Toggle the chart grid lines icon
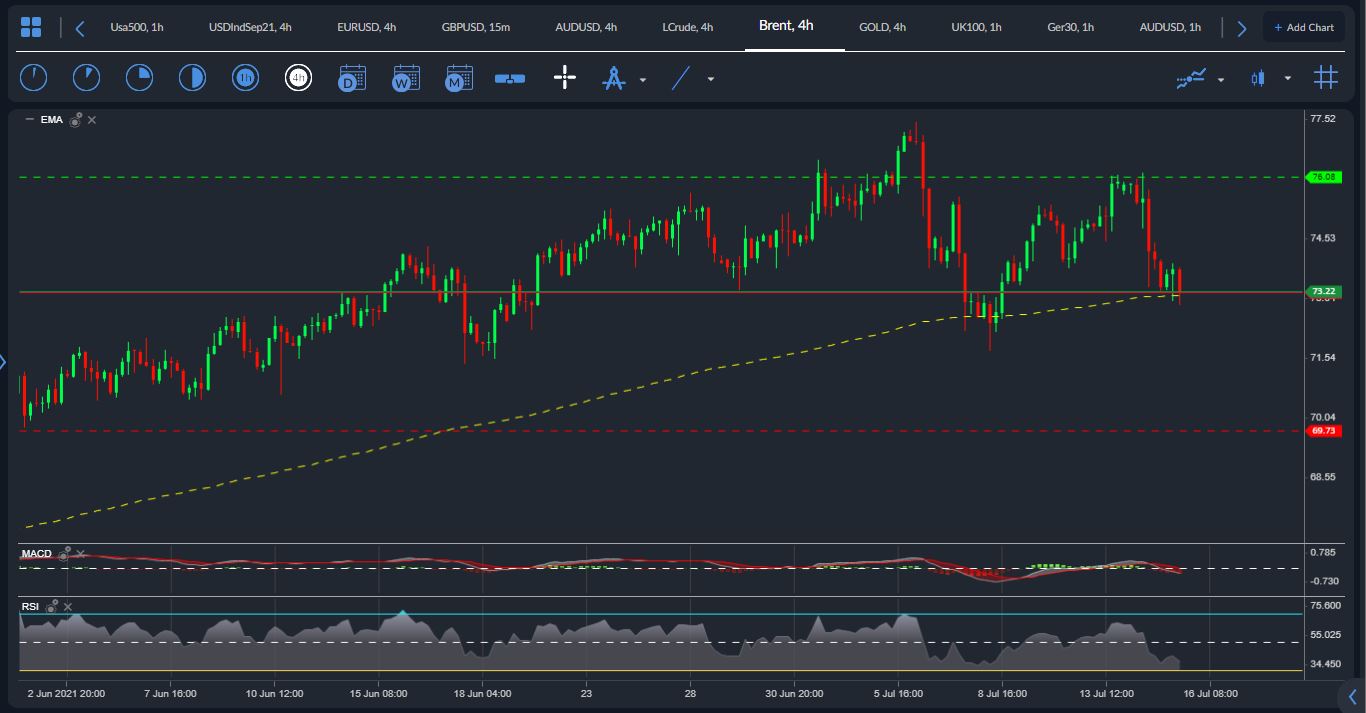 coord(1326,78)
